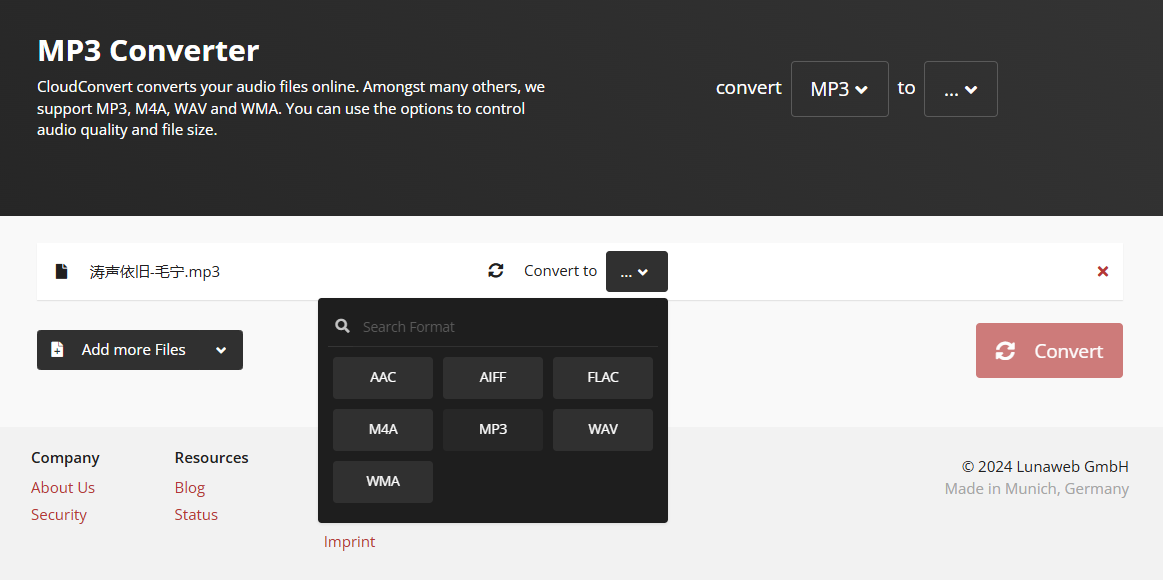
Task: Choose FLAC format
Action: [603, 378]
